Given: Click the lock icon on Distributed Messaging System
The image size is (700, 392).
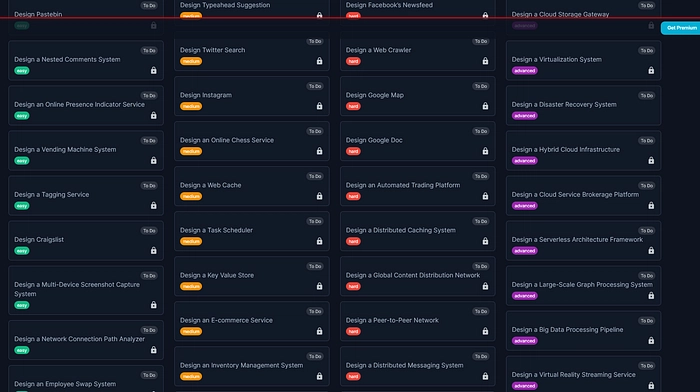Looking at the screenshot, I should pos(485,376).
